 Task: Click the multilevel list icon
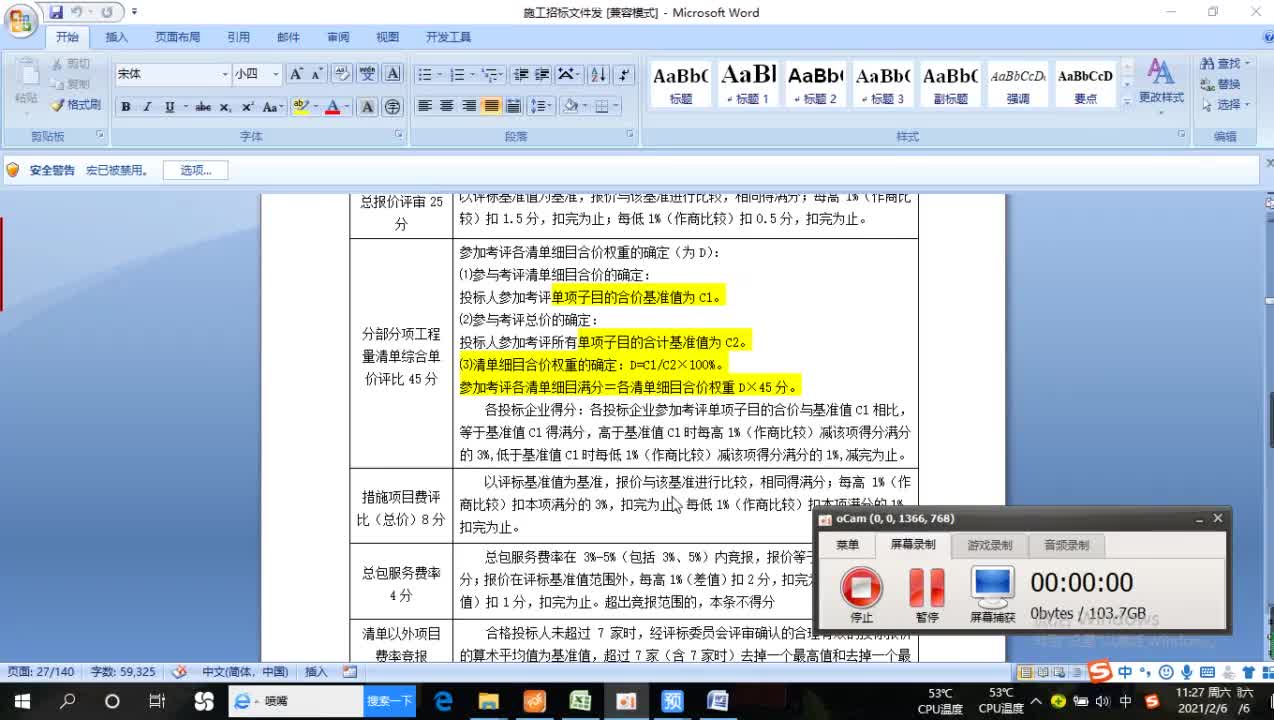point(492,74)
